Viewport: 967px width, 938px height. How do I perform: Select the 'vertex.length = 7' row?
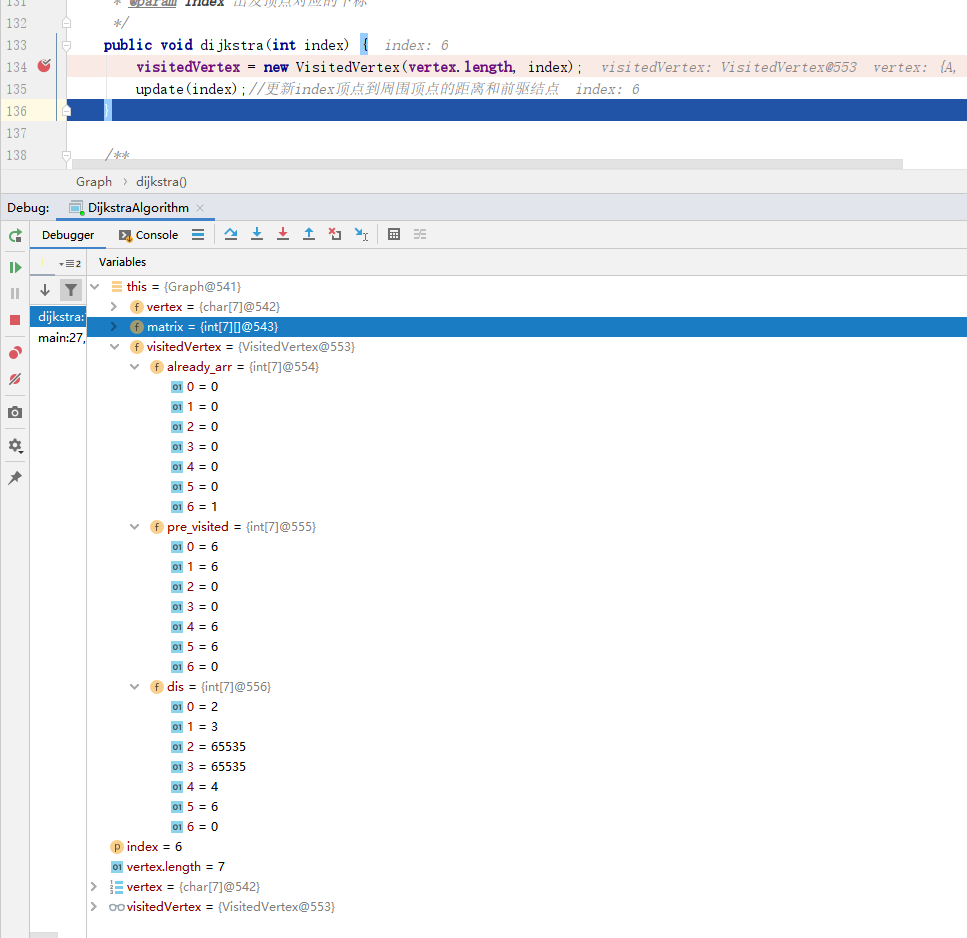pyautogui.click(x=527, y=866)
